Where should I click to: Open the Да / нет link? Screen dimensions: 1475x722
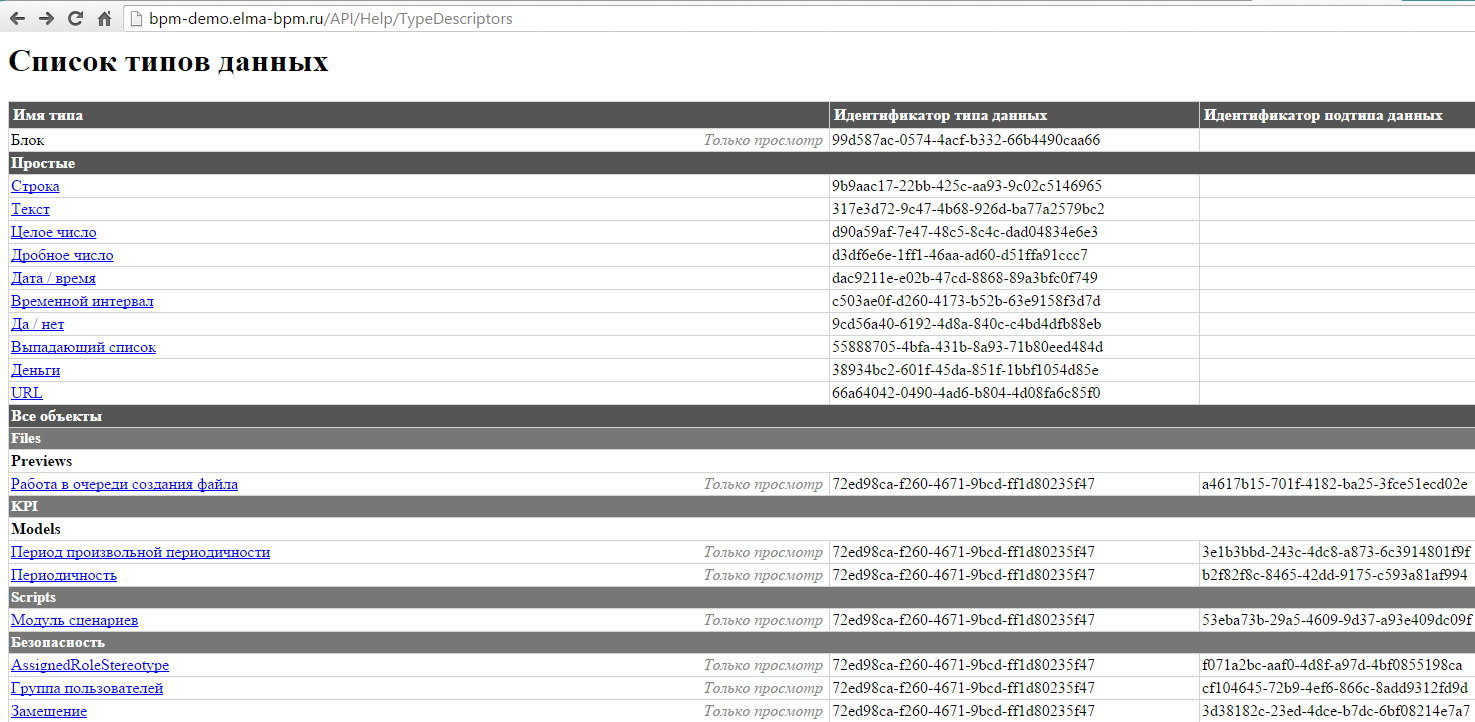pos(37,324)
